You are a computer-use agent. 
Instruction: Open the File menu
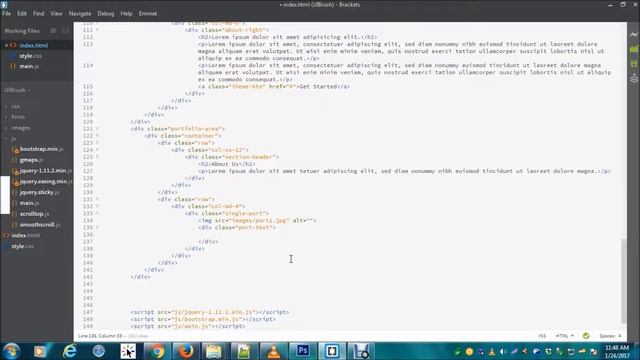click(x=7, y=13)
